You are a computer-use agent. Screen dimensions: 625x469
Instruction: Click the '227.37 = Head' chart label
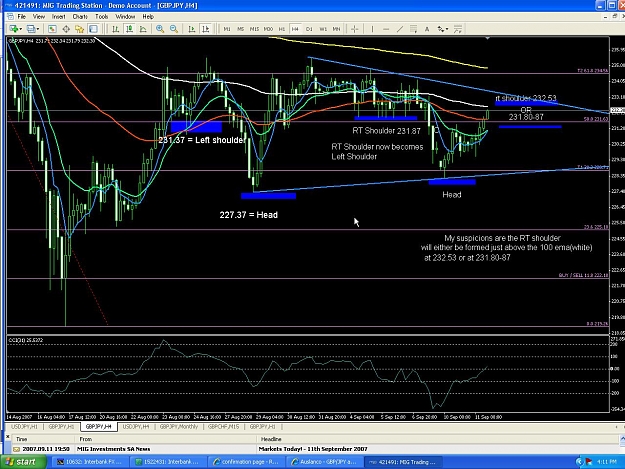(x=249, y=215)
